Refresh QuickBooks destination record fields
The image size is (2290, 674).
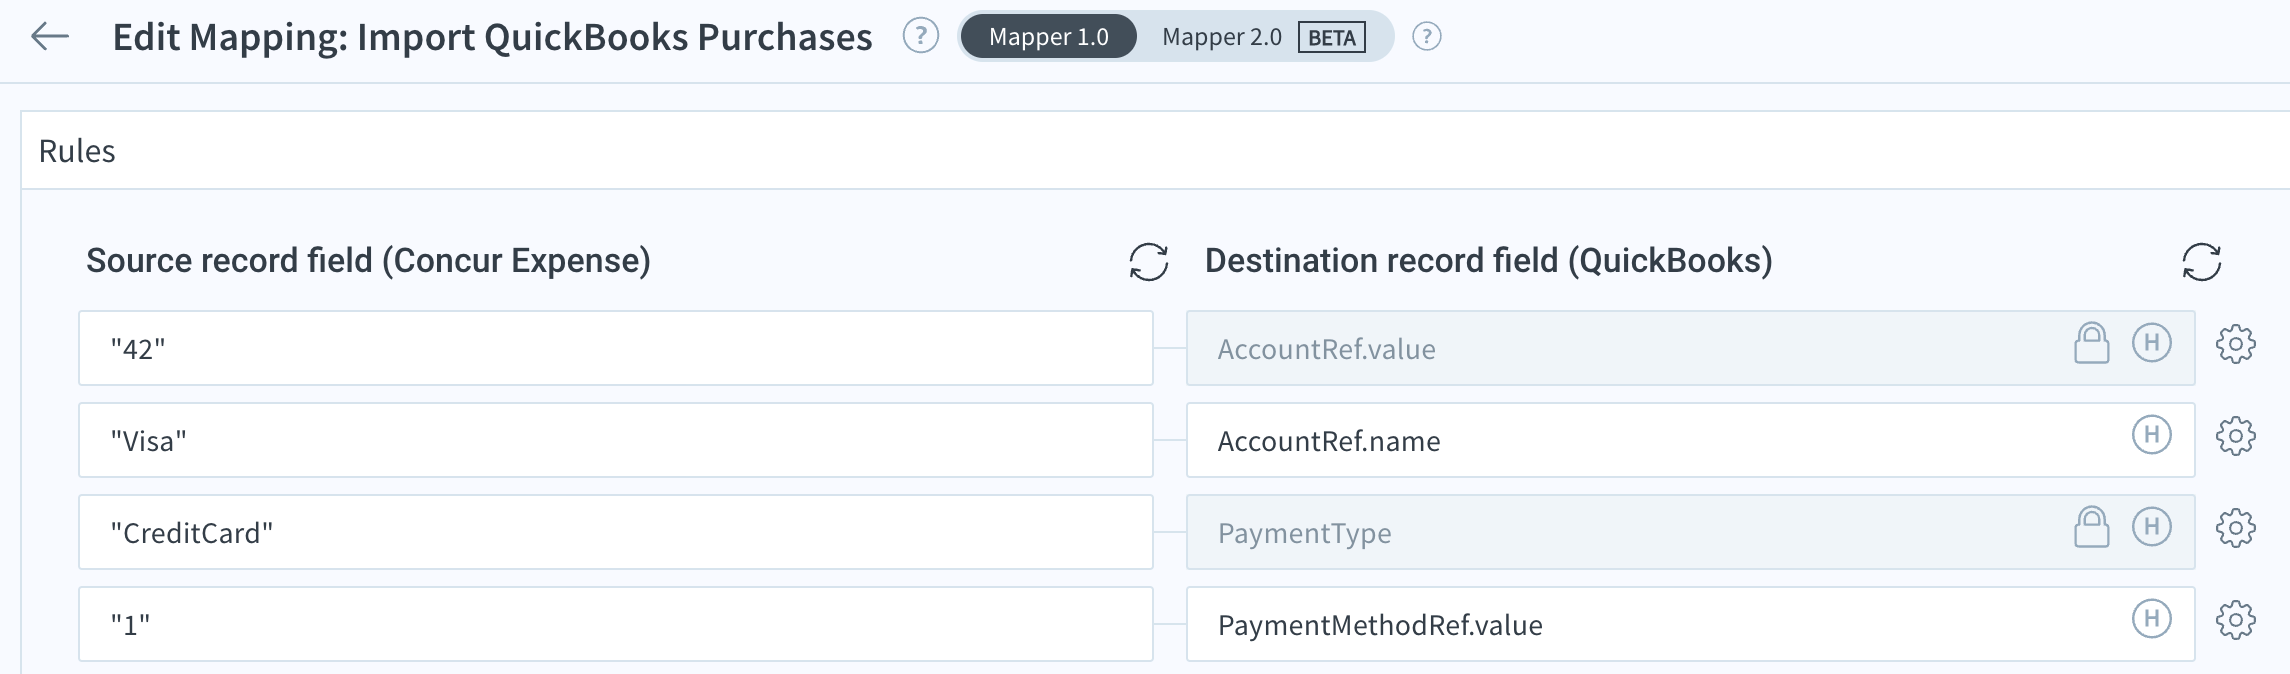coord(2201,262)
